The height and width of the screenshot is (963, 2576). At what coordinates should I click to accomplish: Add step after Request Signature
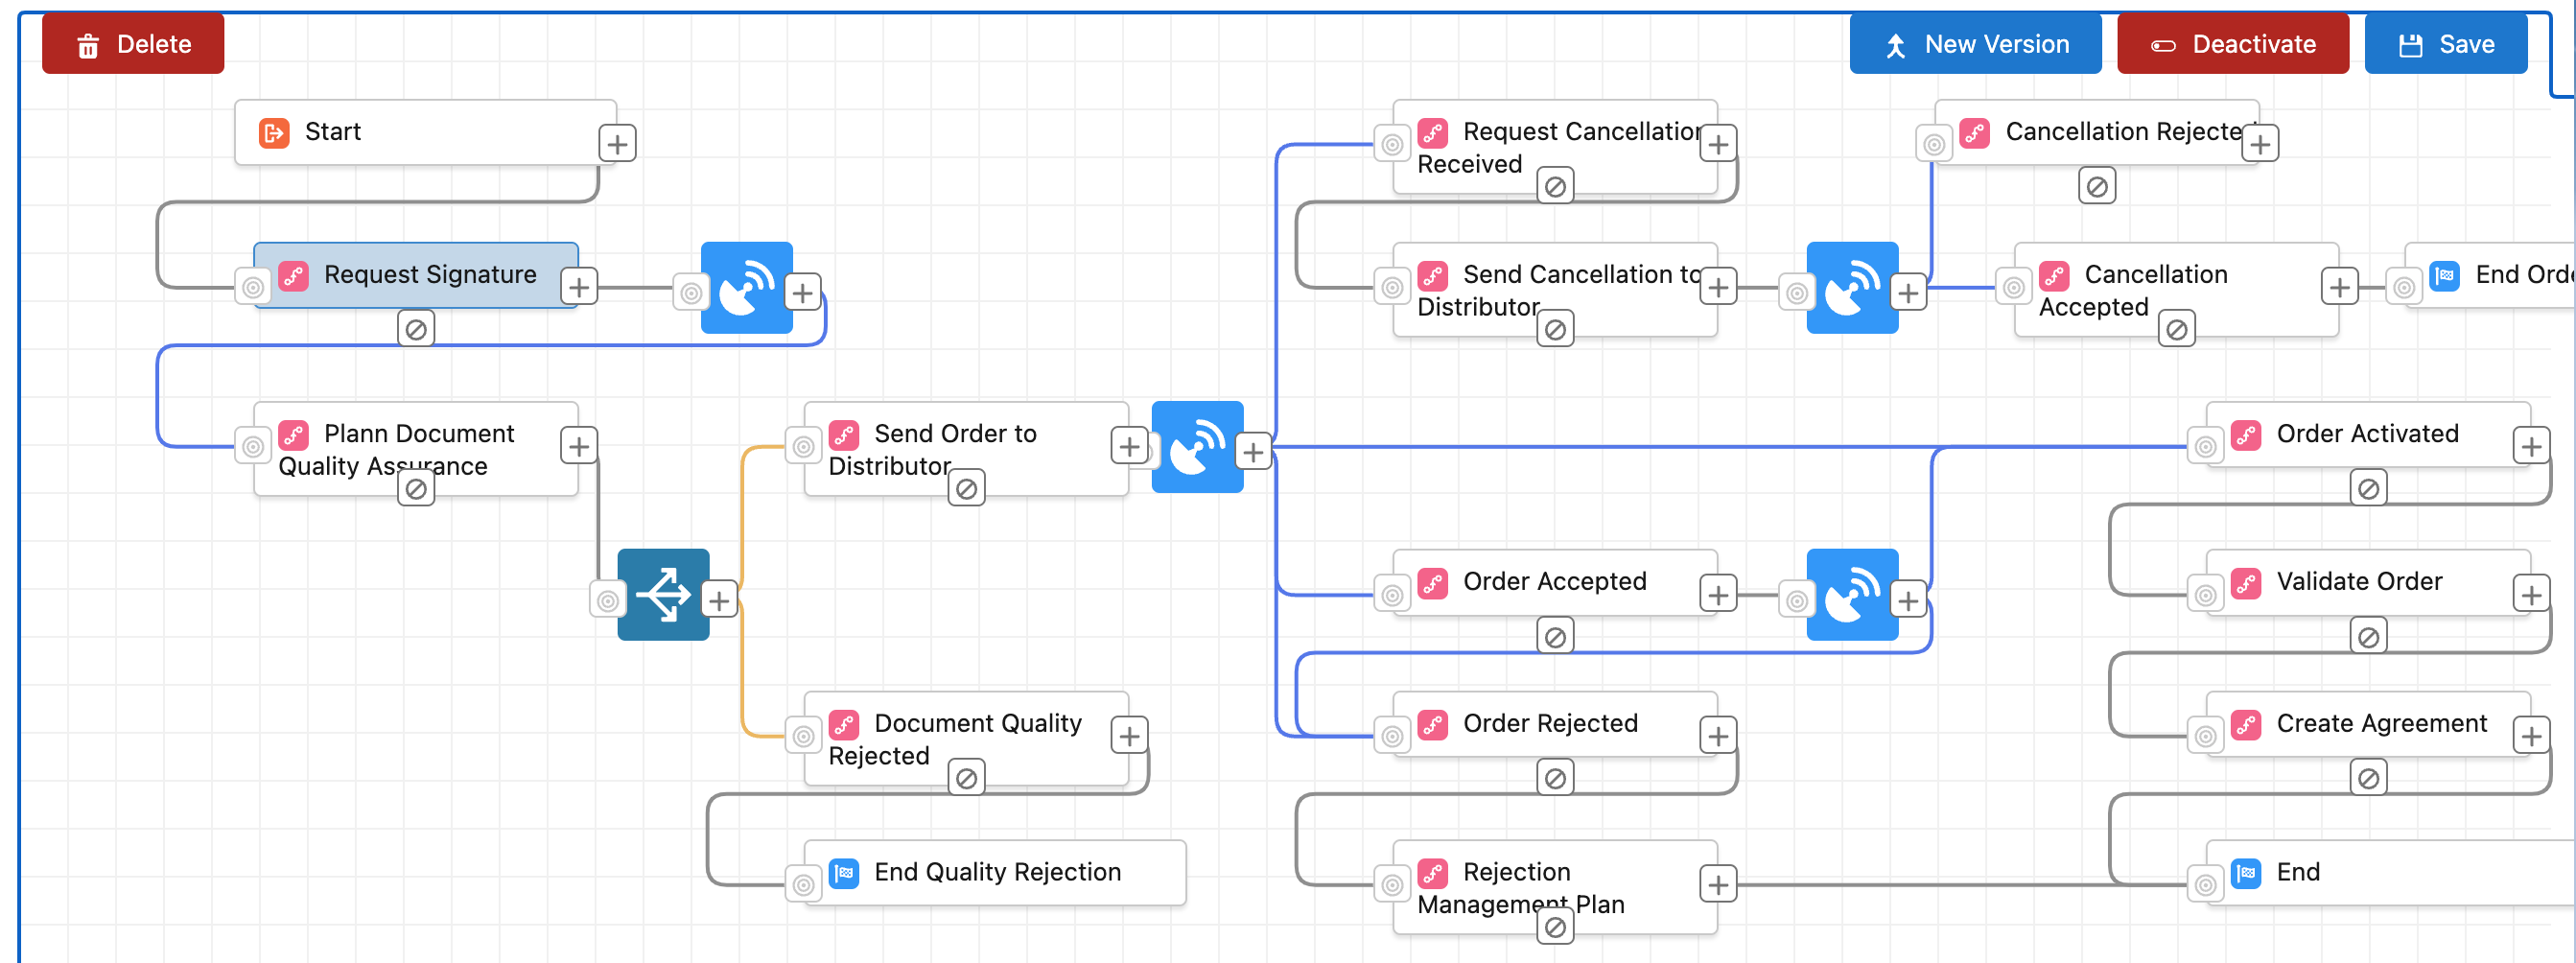(x=579, y=288)
